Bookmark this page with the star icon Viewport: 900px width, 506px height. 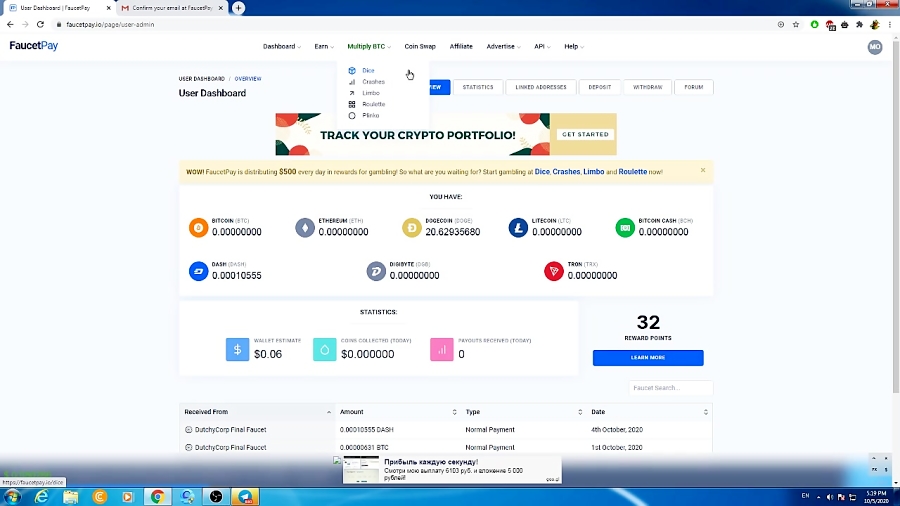click(x=796, y=25)
